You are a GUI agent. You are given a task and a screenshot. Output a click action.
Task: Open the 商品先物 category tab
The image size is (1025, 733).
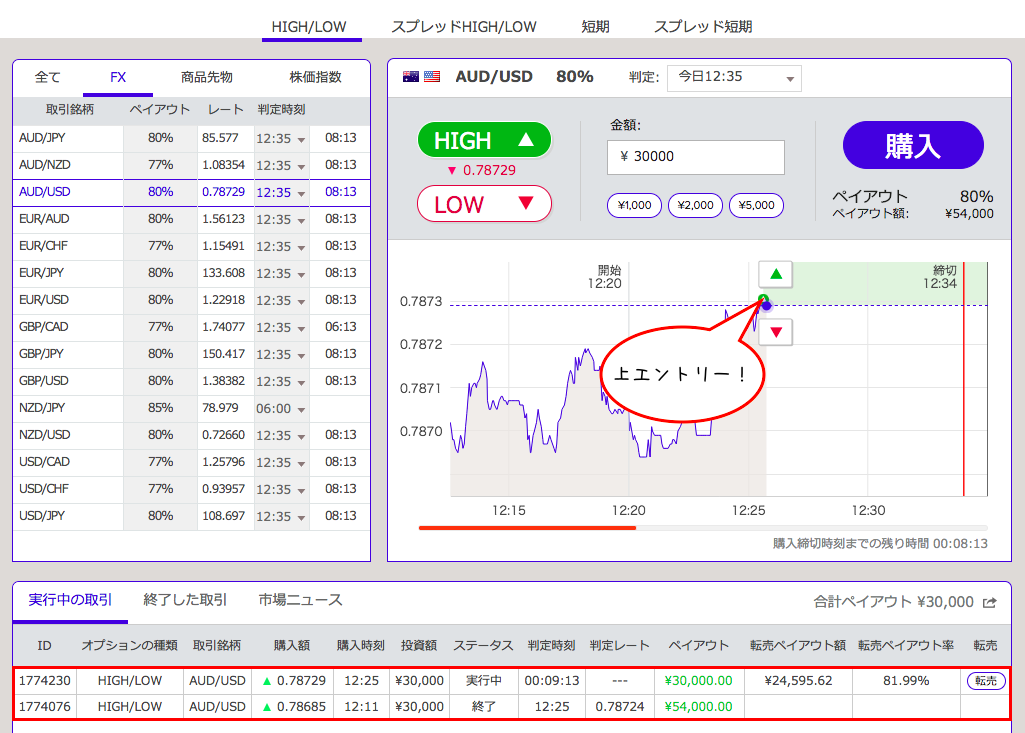point(207,77)
